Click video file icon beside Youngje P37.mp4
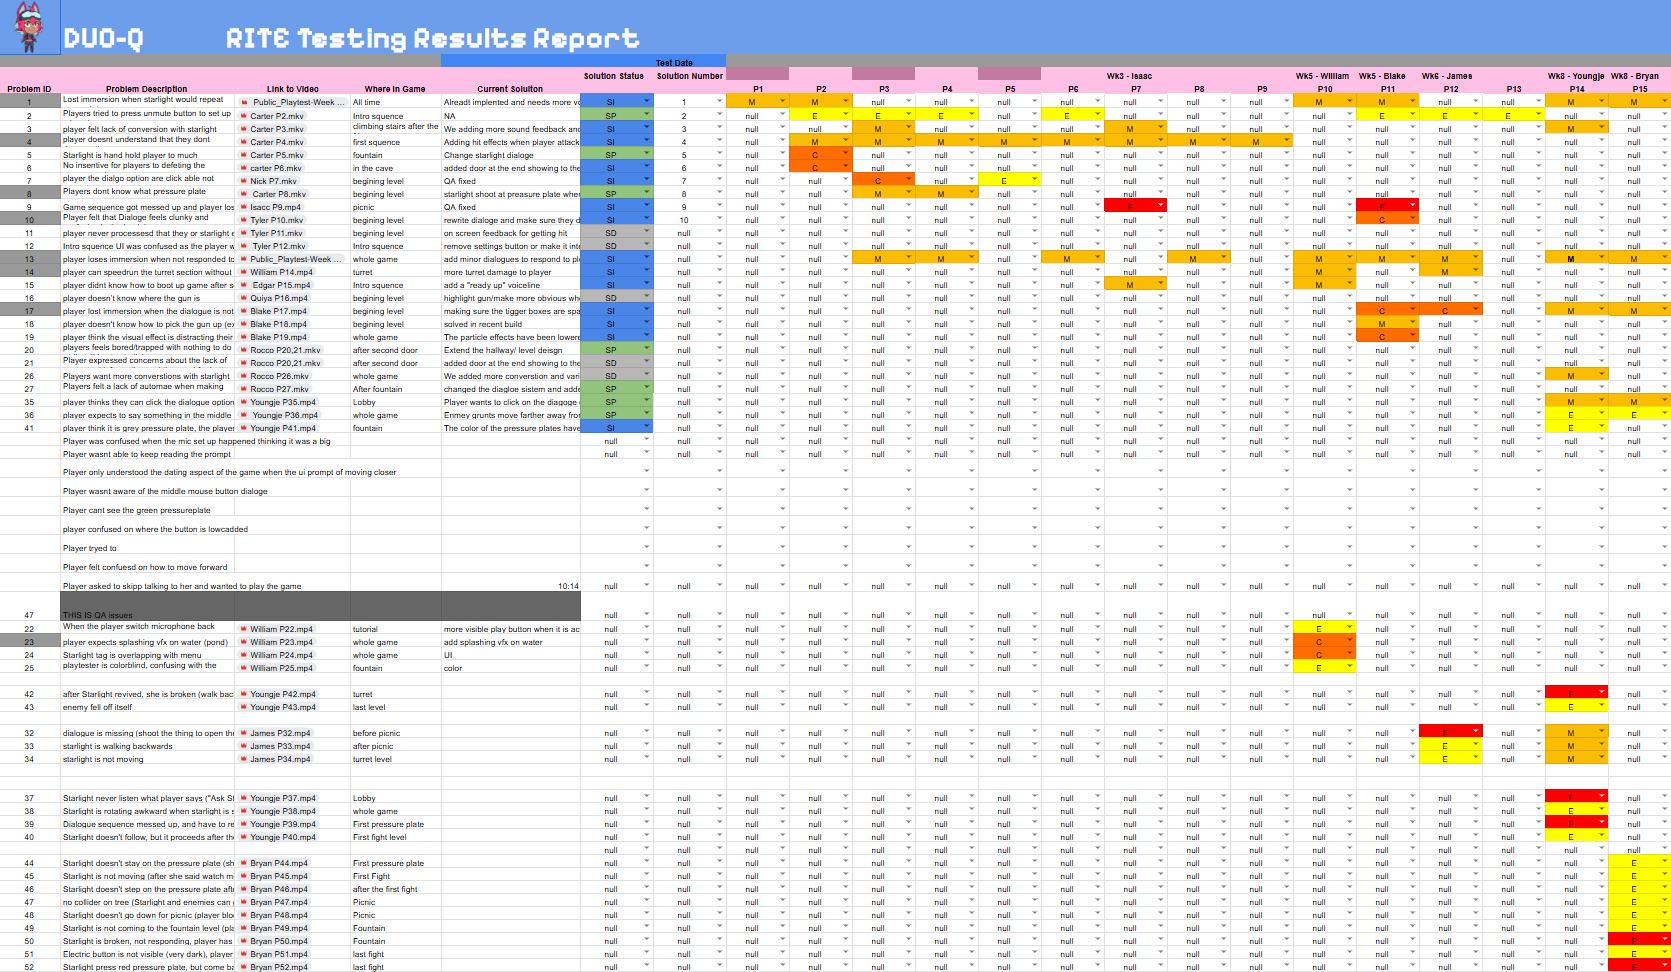This screenshot has height=972, width=1671. pos(243,798)
